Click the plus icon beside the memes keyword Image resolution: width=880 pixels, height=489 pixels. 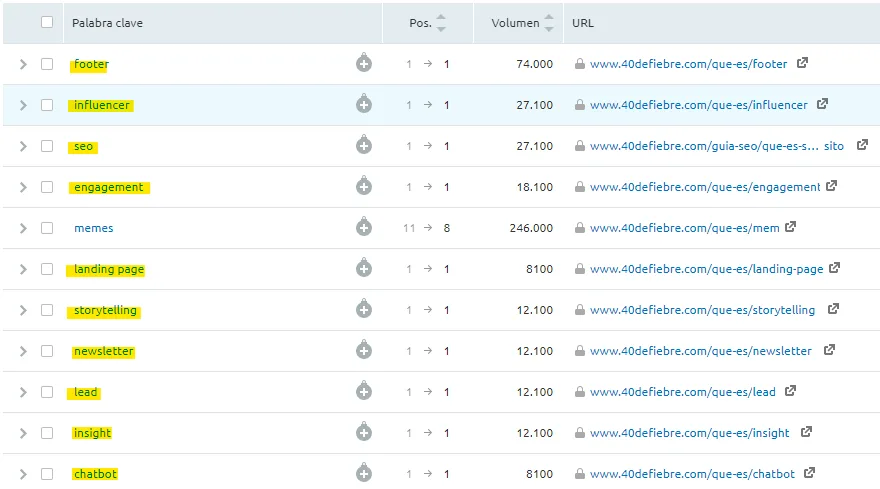[x=364, y=228]
